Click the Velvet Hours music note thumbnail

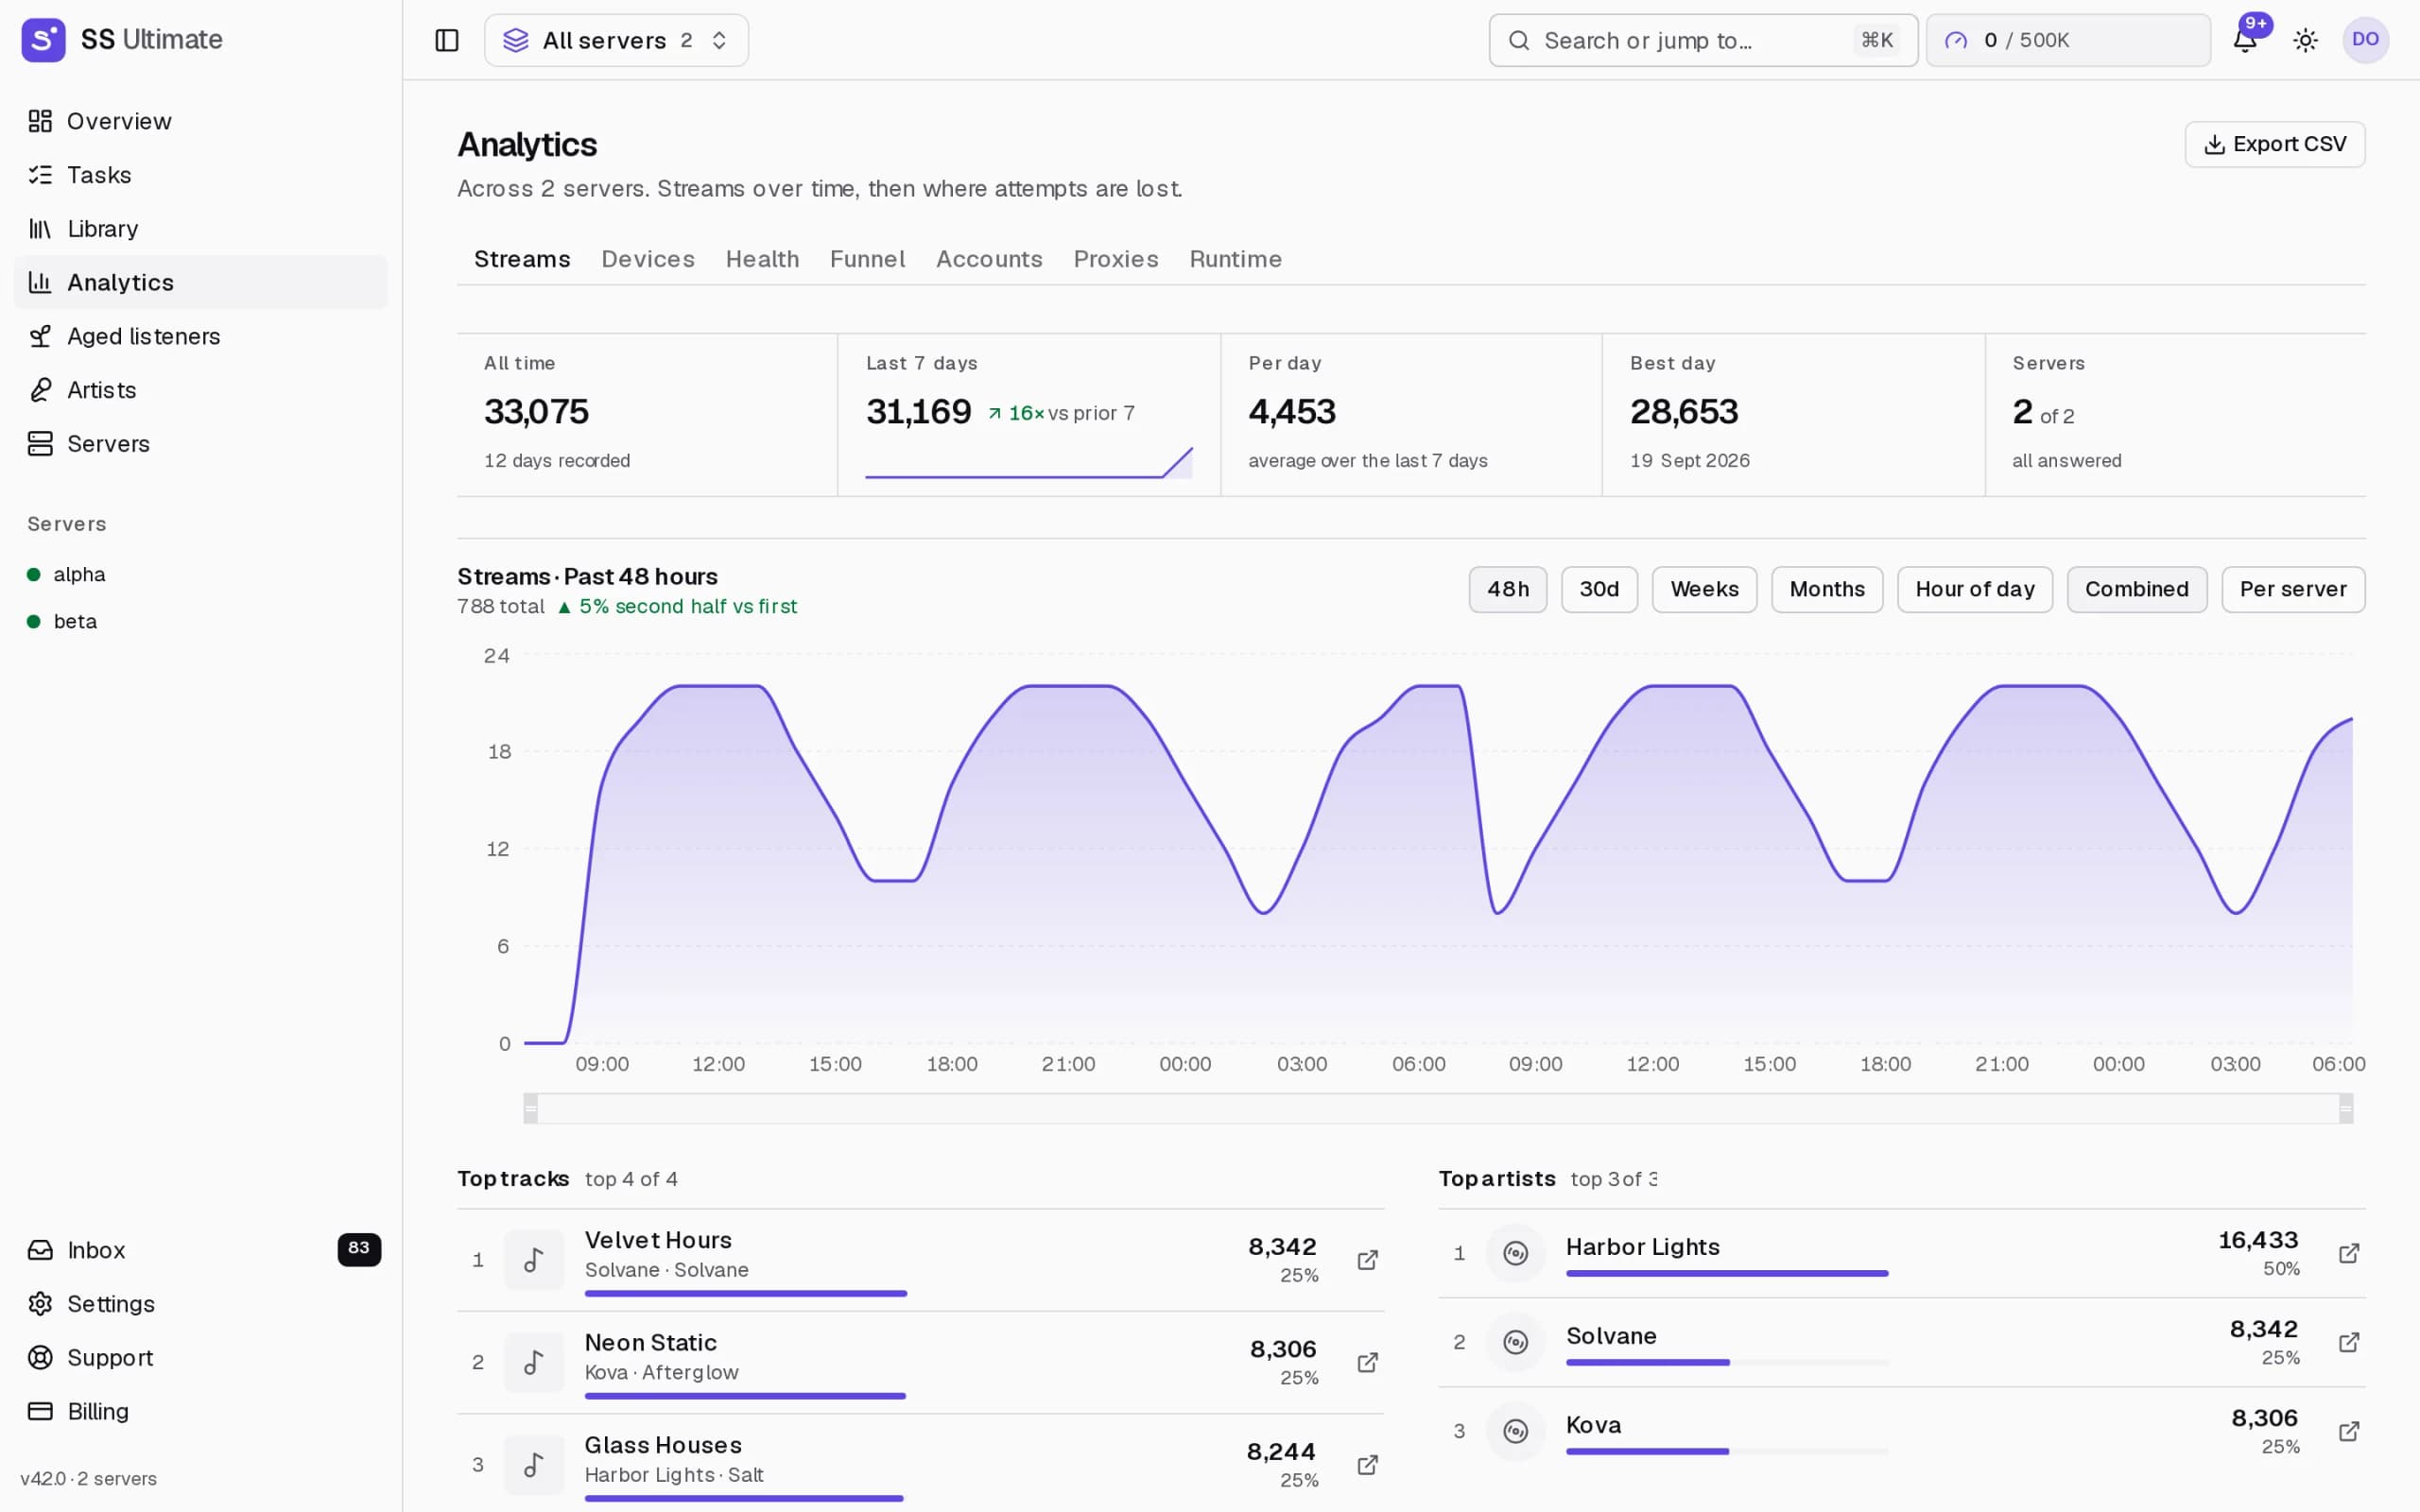point(534,1260)
